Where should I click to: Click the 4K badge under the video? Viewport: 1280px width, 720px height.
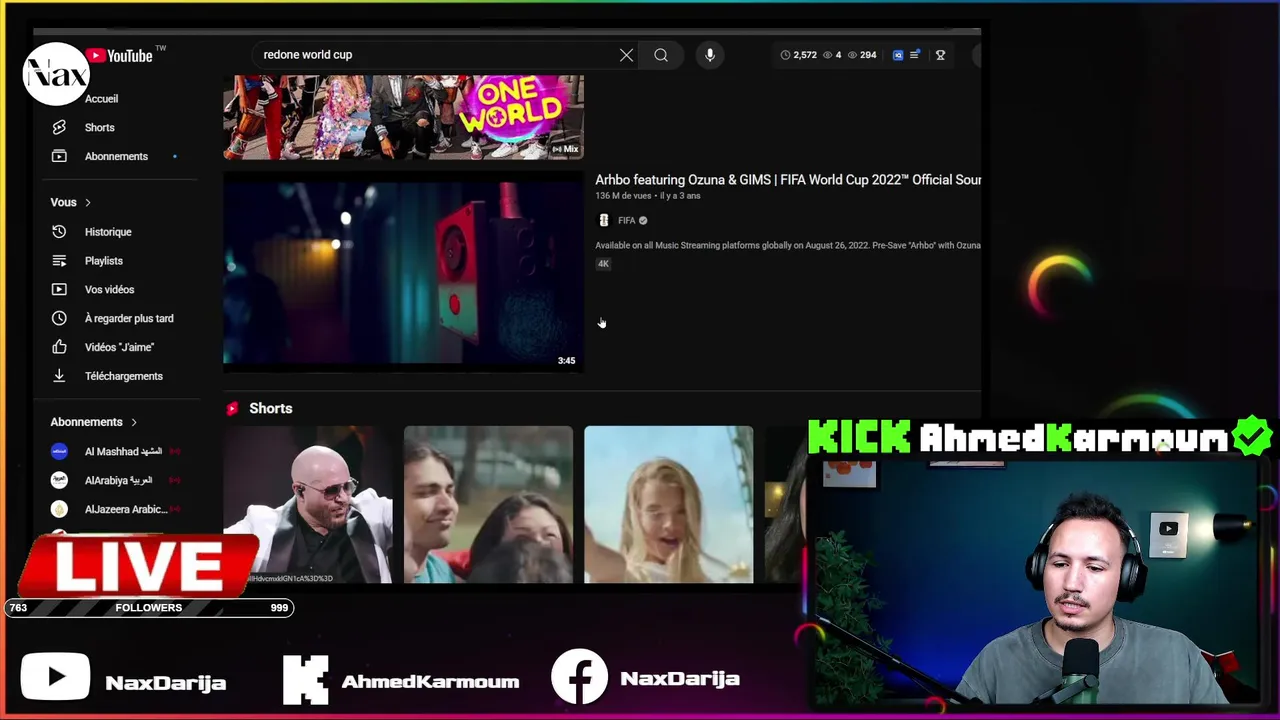pos(603,264)
